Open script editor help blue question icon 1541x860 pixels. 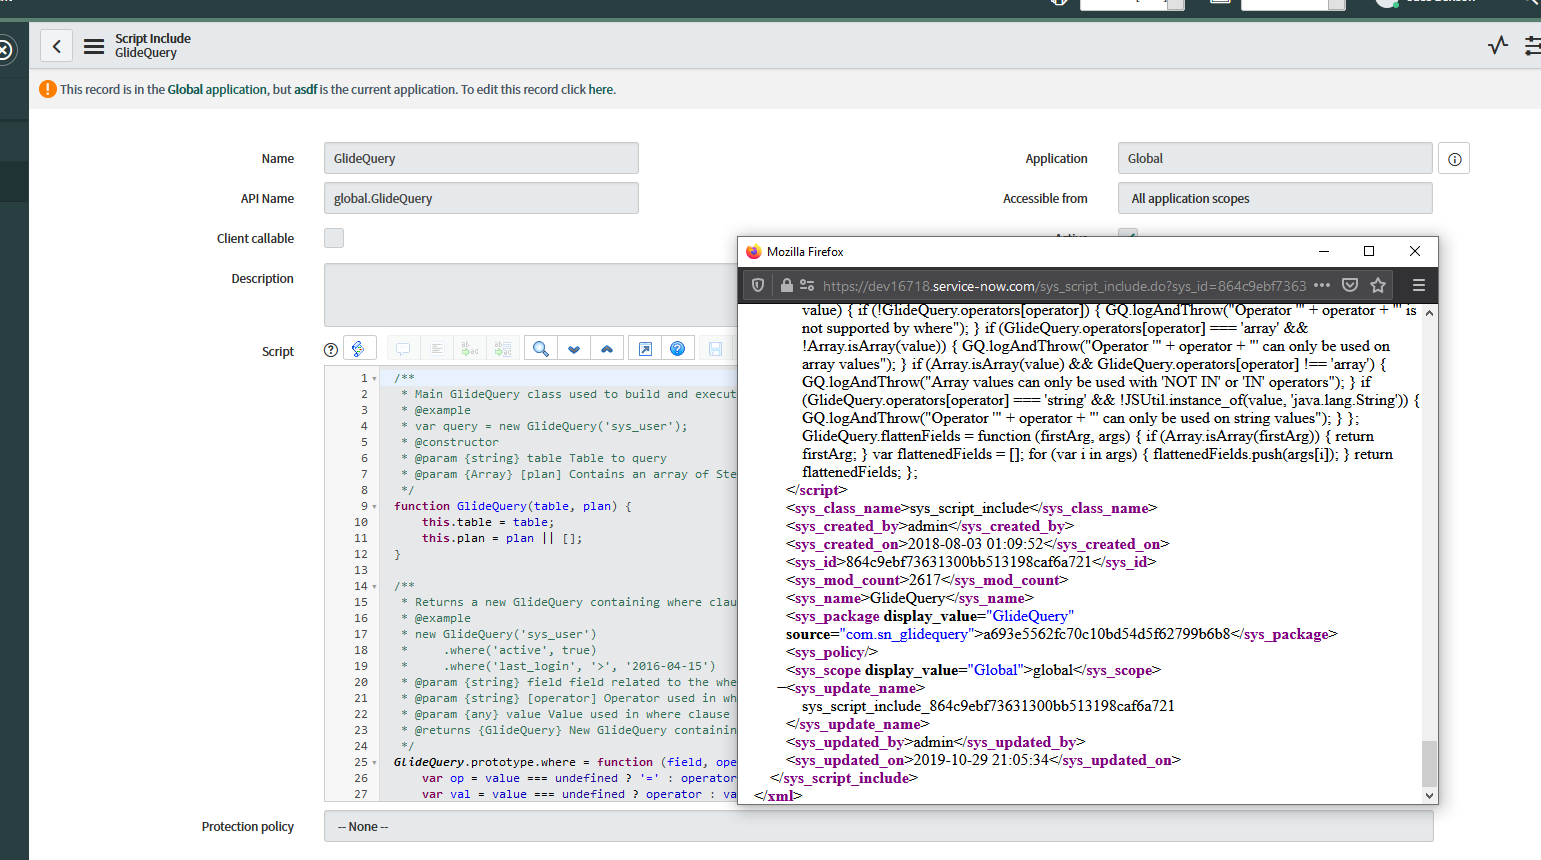coord(677,349)
